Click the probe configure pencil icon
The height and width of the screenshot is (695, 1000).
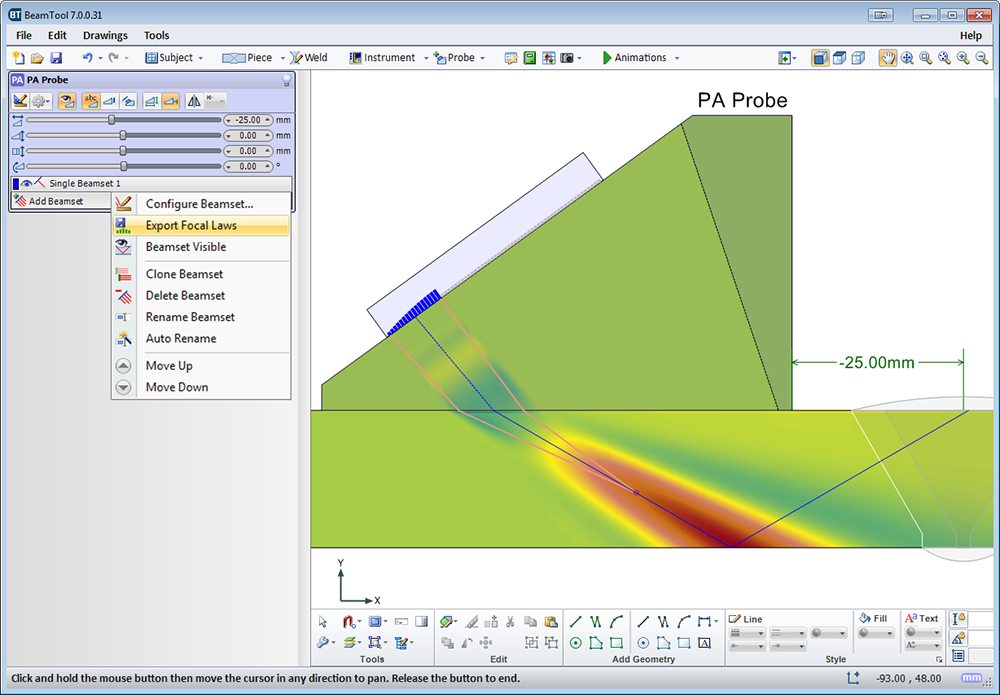[x=20, y=101]
